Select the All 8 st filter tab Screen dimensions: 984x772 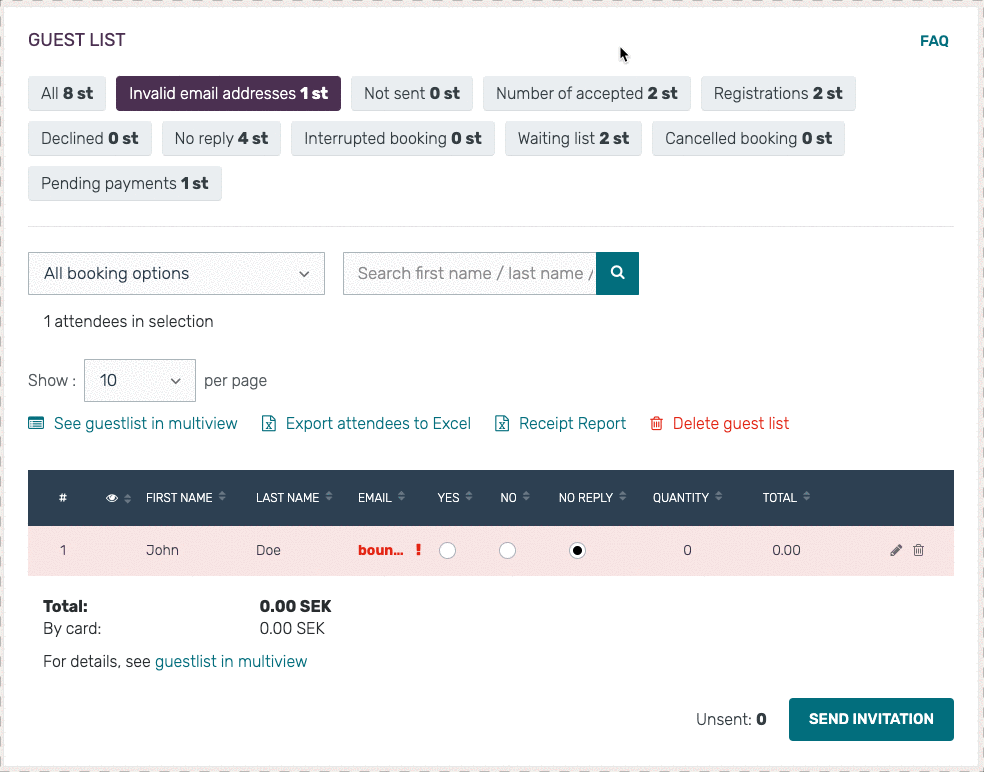[67, 94]
